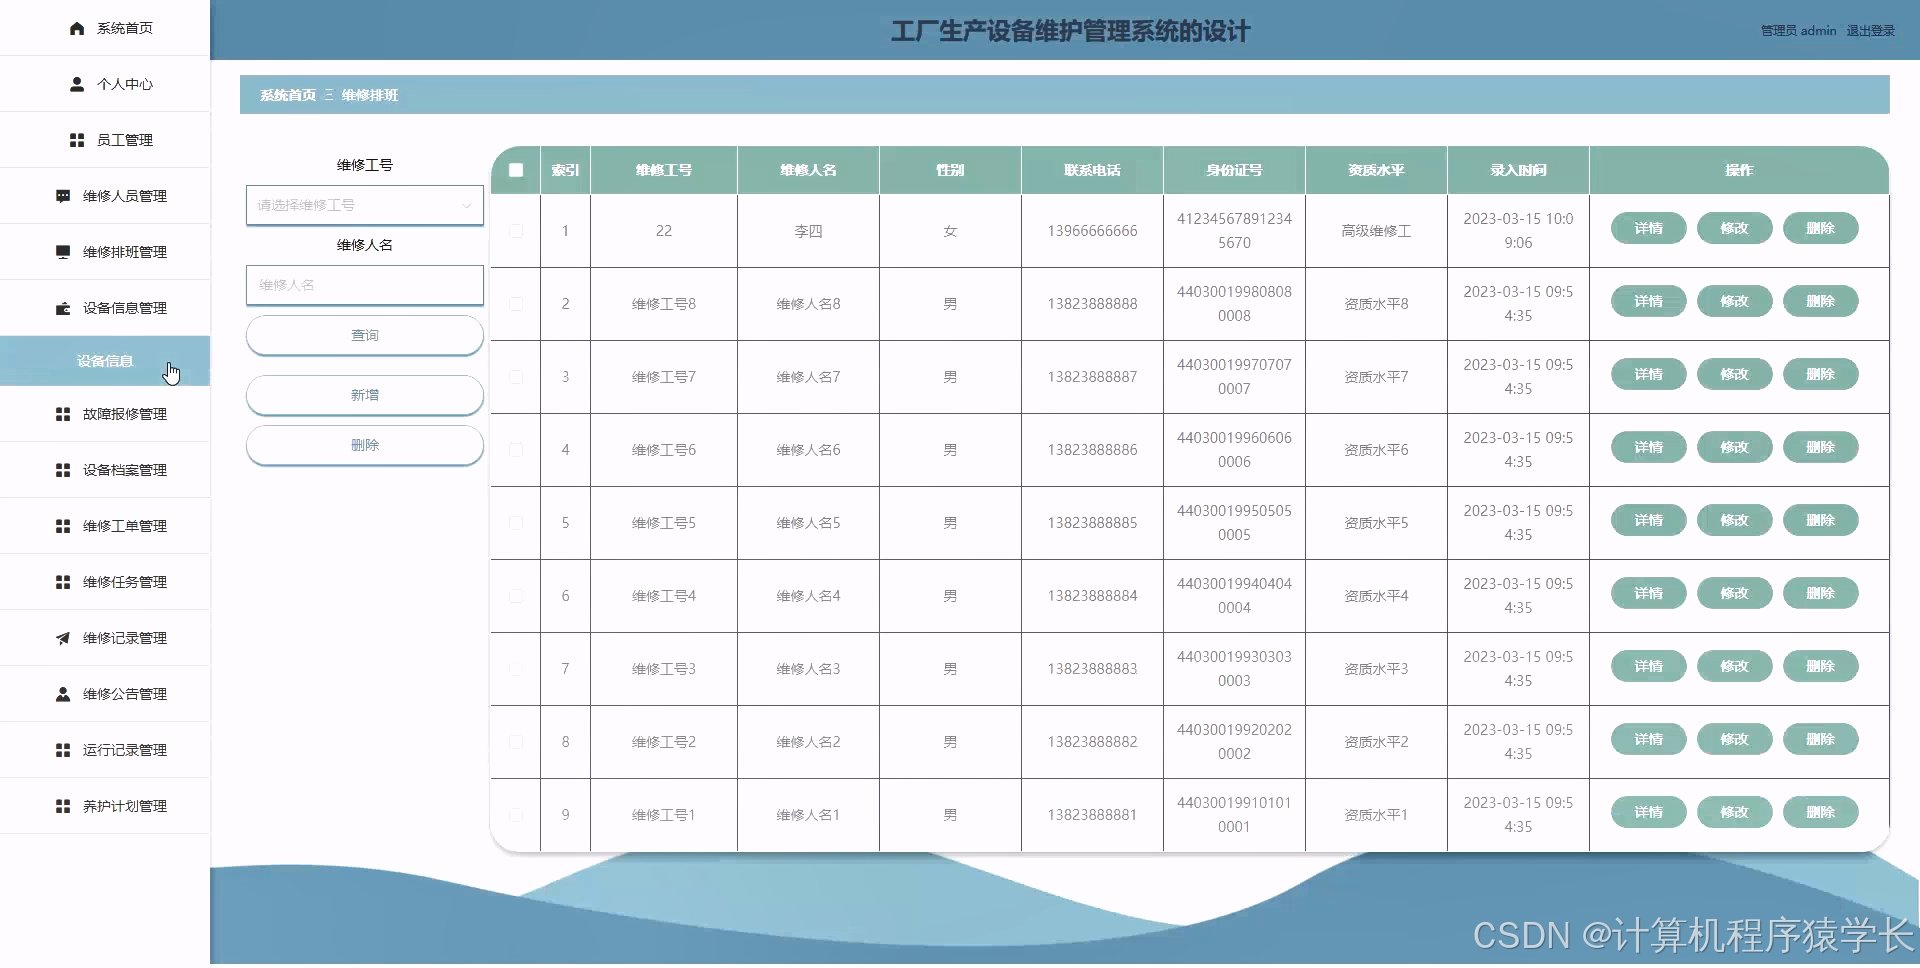This screenshot has height=968, width=1920.
Task: Expand 维修人员管理 menu
Action: [105, 196]
